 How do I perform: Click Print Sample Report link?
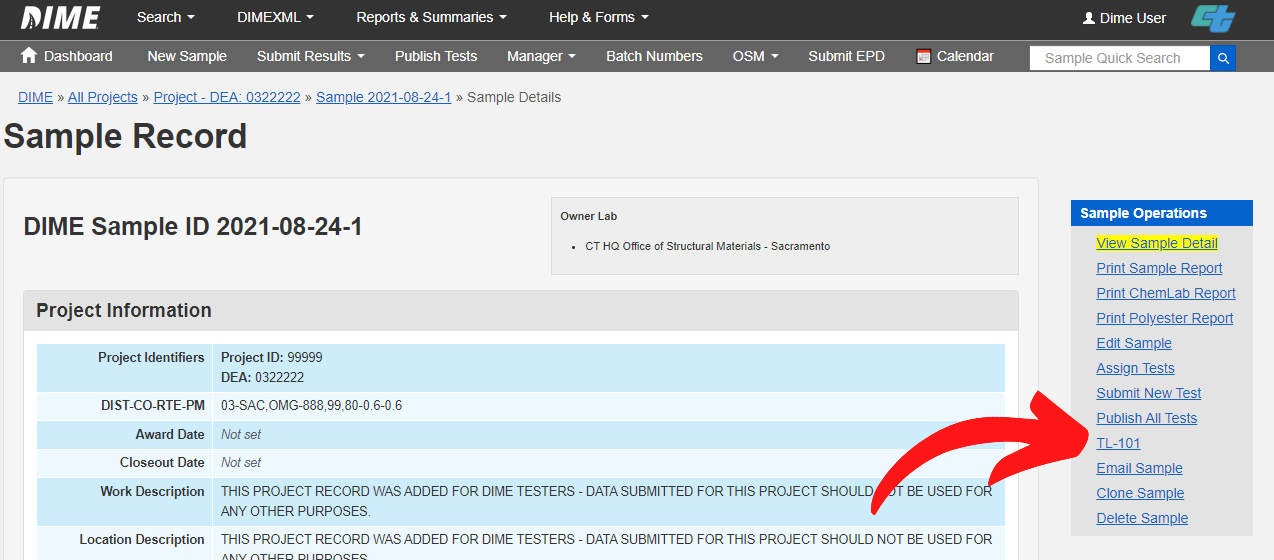1159,268
